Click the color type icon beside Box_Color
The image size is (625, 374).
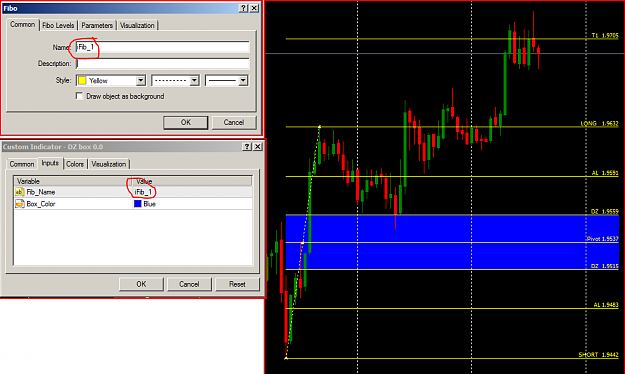tap(20, 204)
